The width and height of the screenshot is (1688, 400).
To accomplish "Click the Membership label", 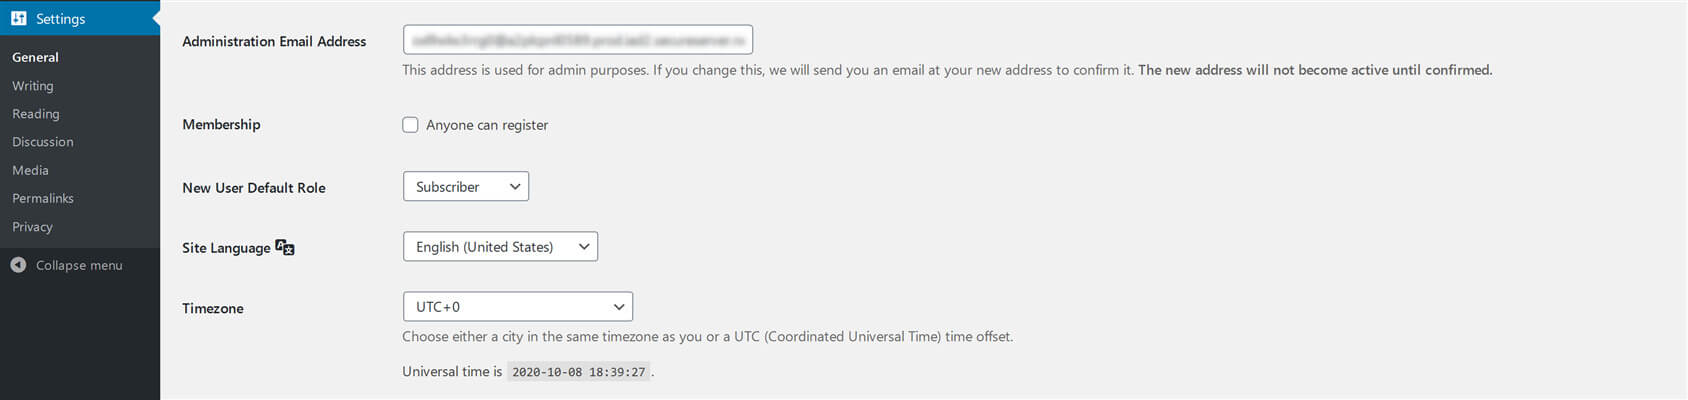I will pyautogui.click(x=221, y=124).
